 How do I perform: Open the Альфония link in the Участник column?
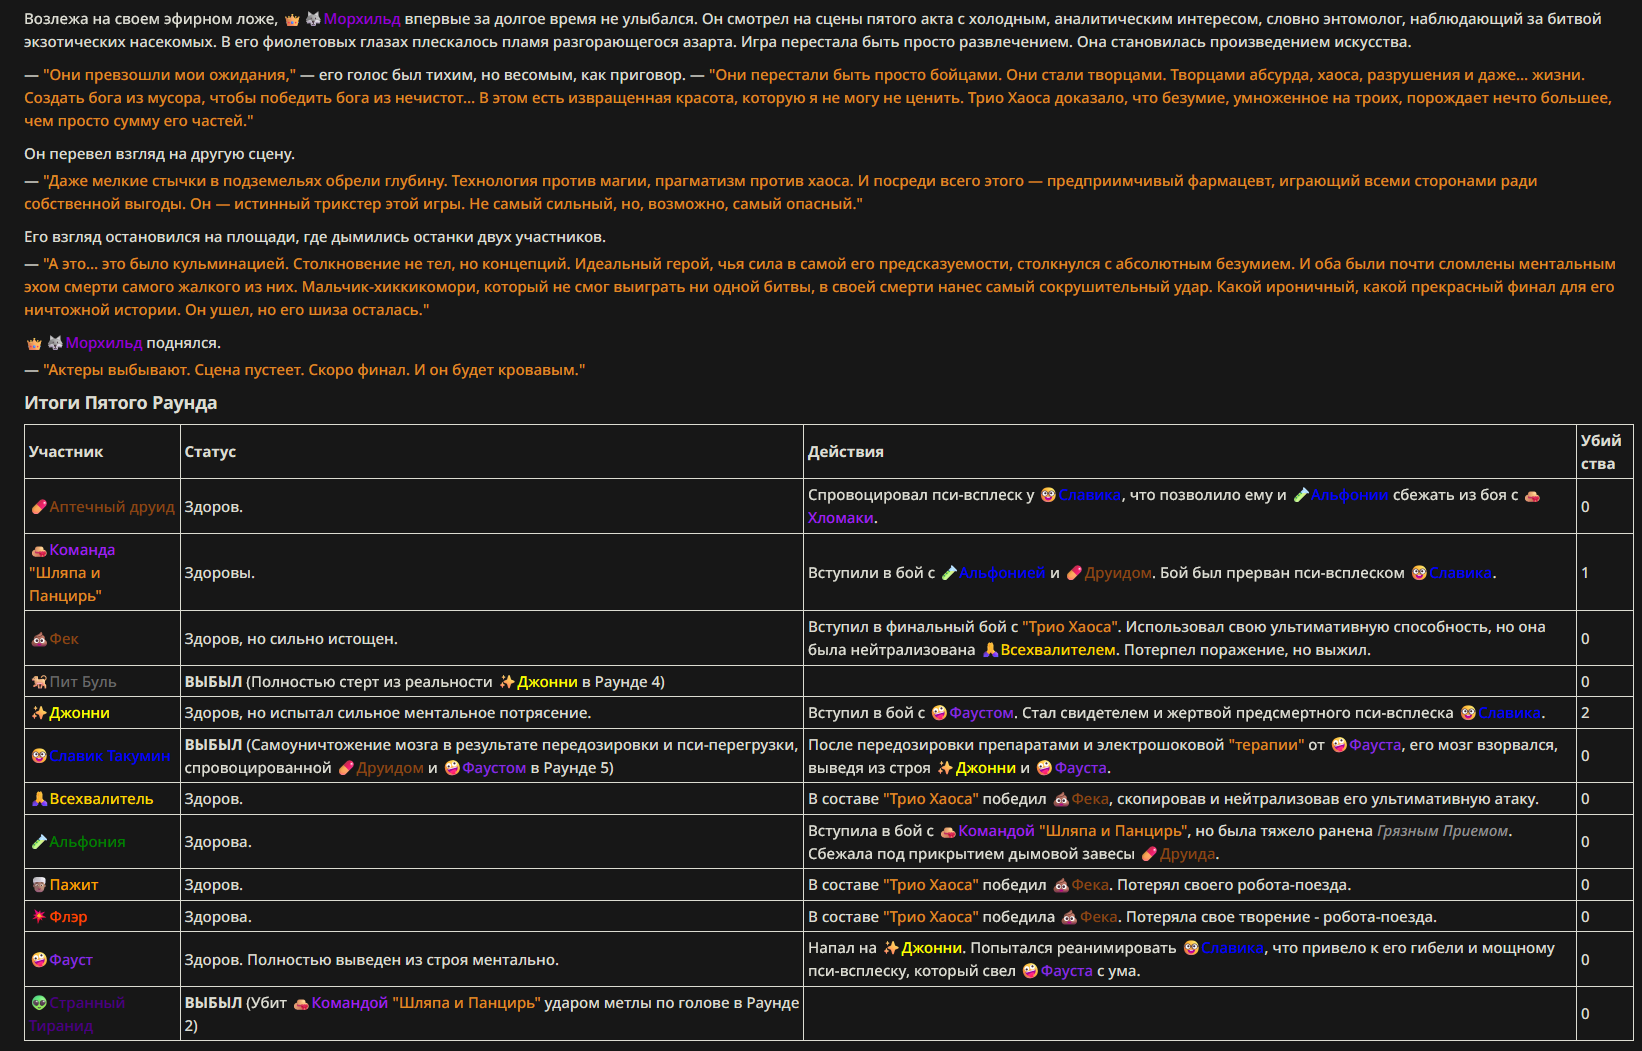point(88,842)
